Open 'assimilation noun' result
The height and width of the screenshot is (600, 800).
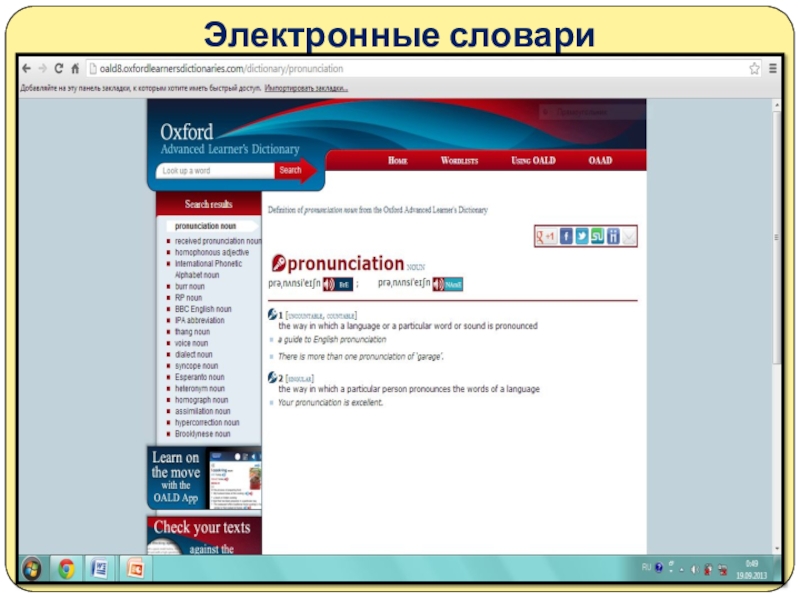pos(203,411)
